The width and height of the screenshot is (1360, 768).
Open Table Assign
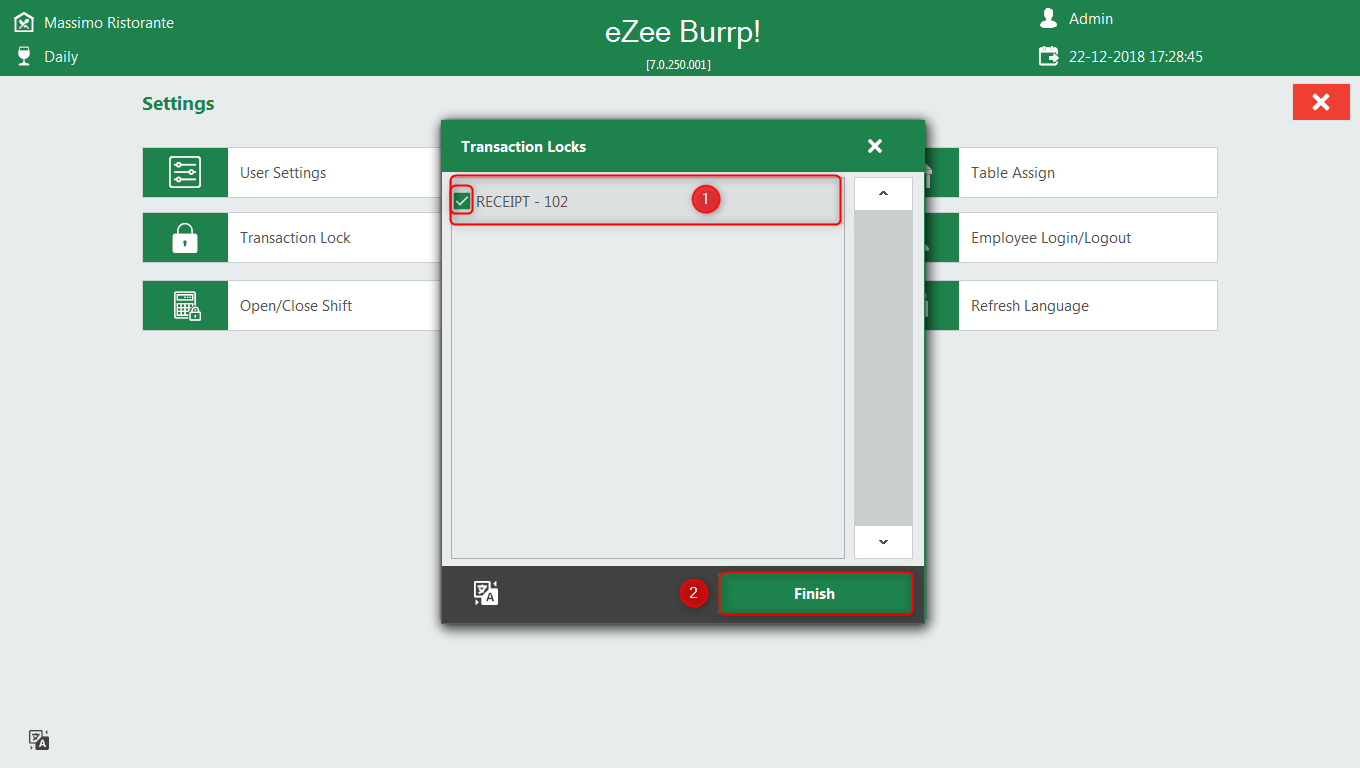1071,173
